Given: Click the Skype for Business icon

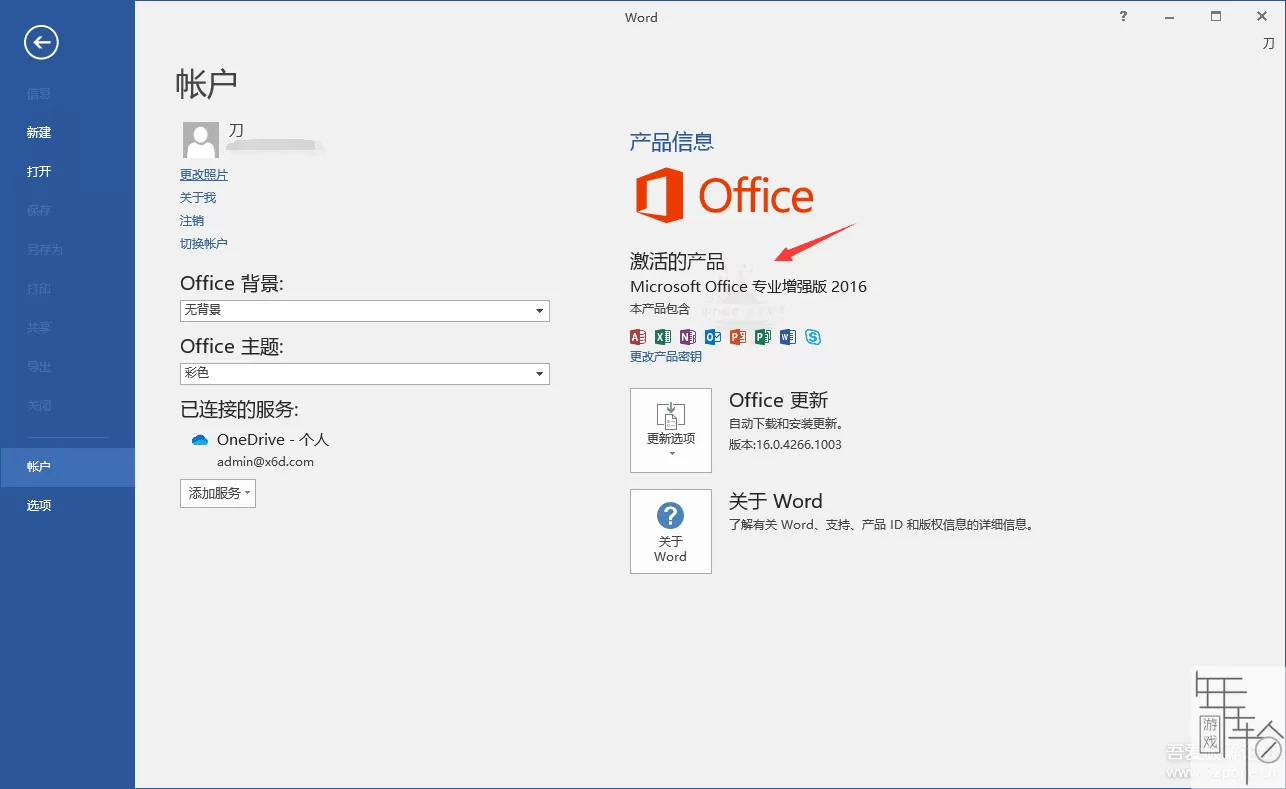Looking at the screenshot, I should coord(813,337).
